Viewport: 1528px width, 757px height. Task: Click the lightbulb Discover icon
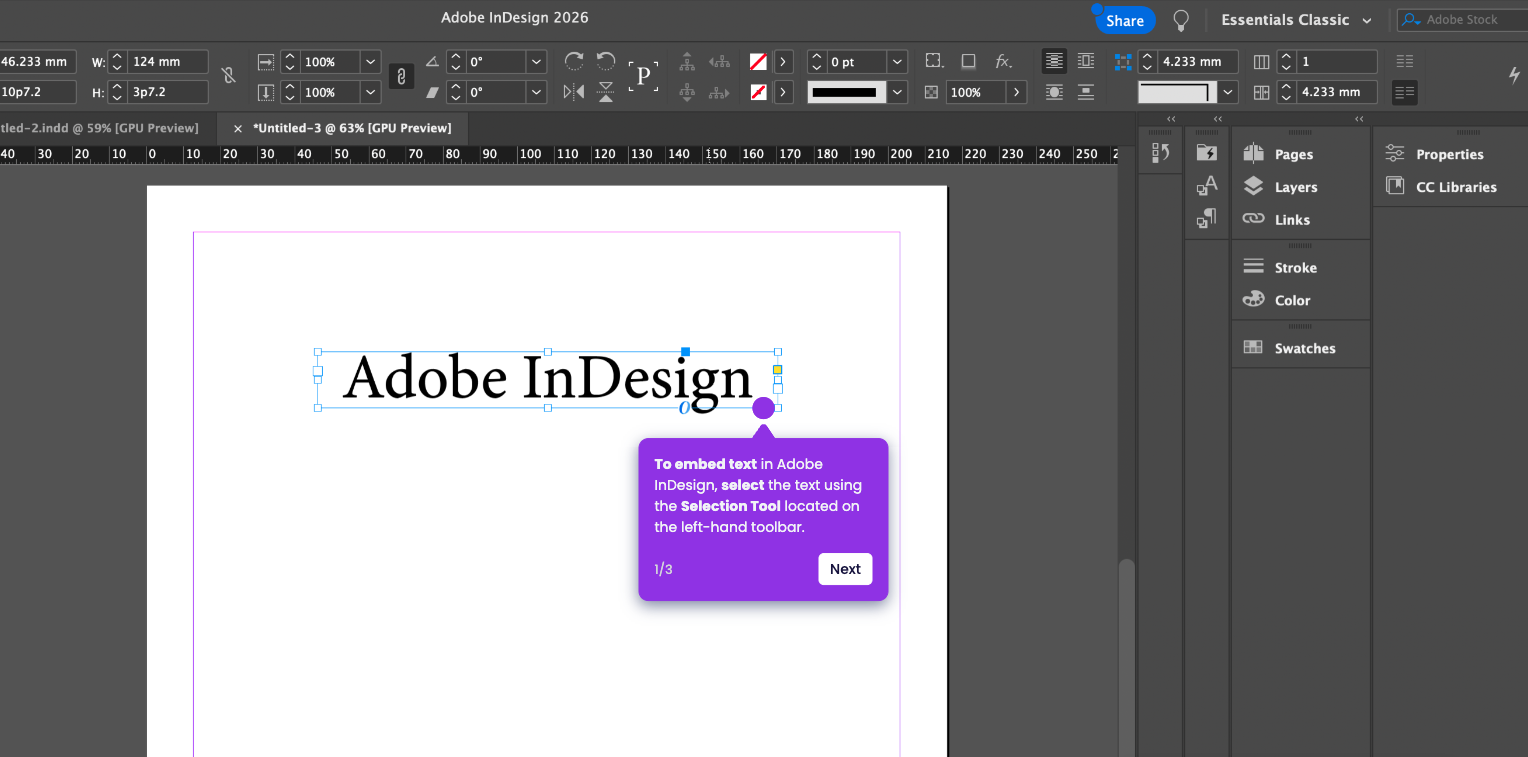coord(1181,20)
